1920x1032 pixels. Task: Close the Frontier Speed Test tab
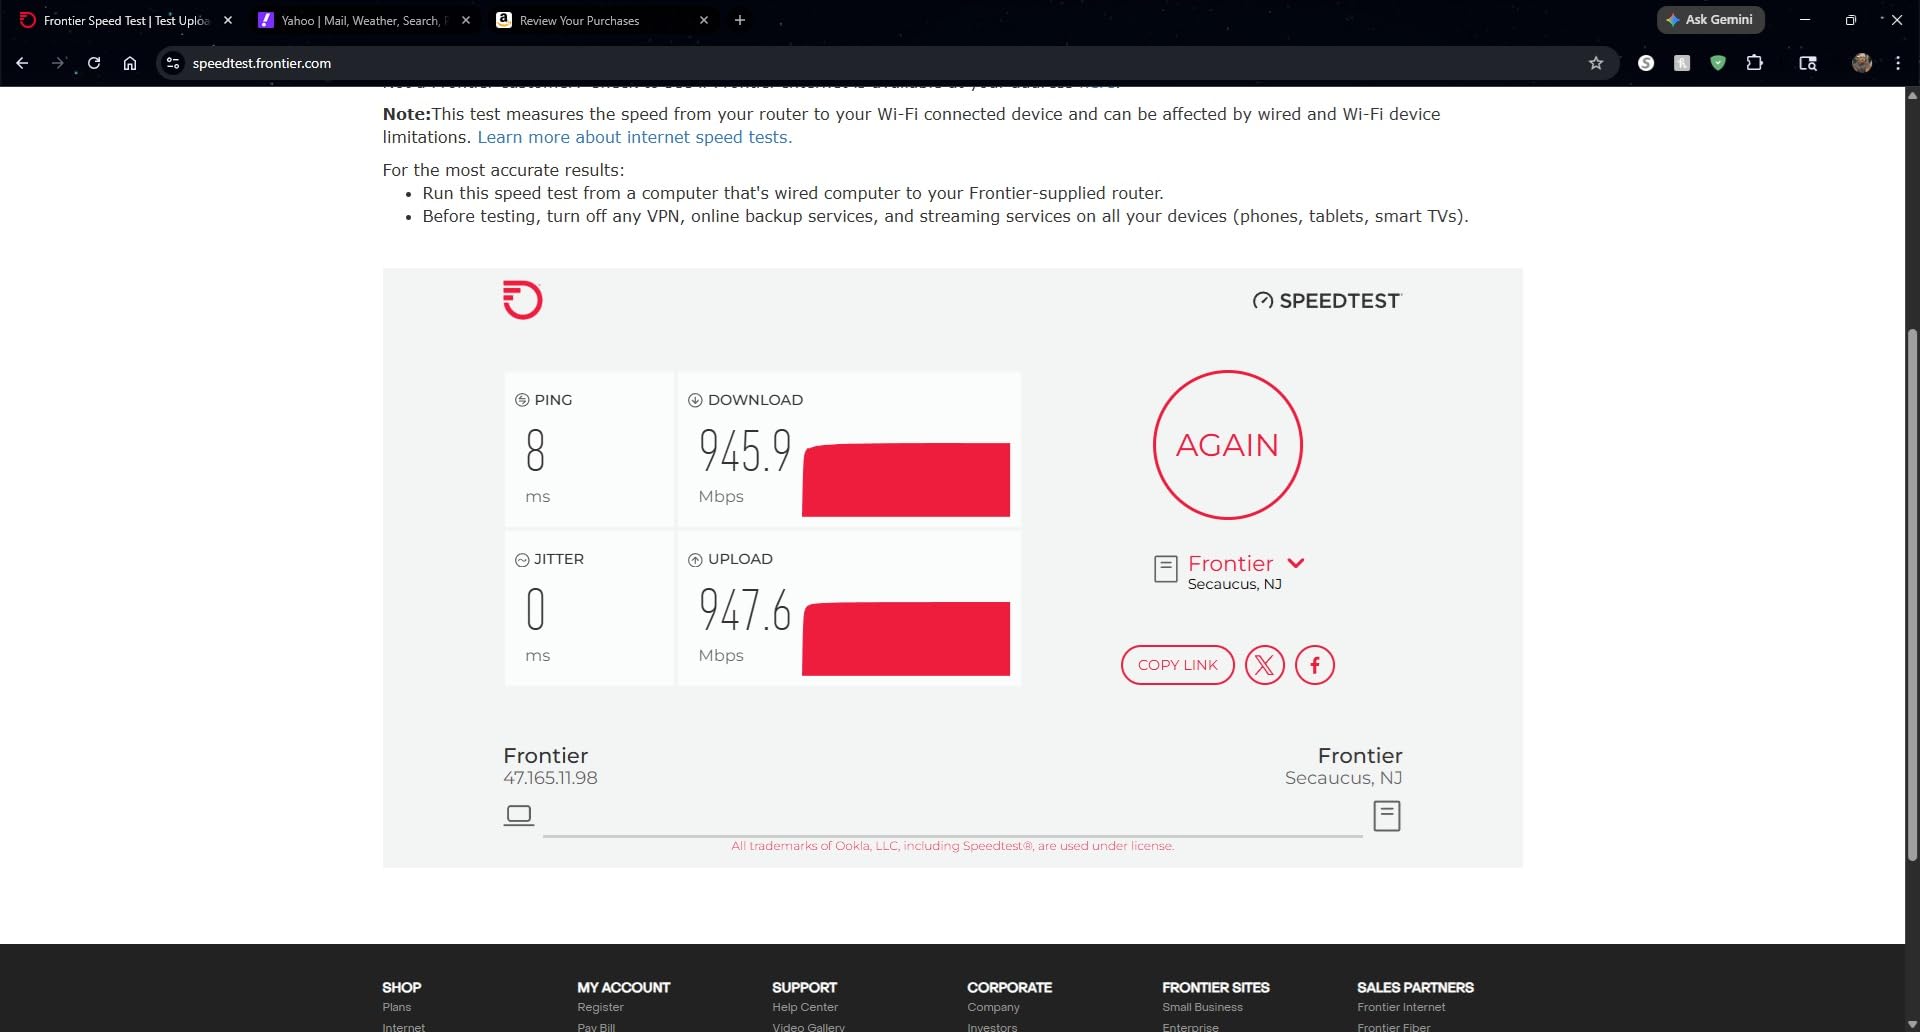tap(228, 20)
